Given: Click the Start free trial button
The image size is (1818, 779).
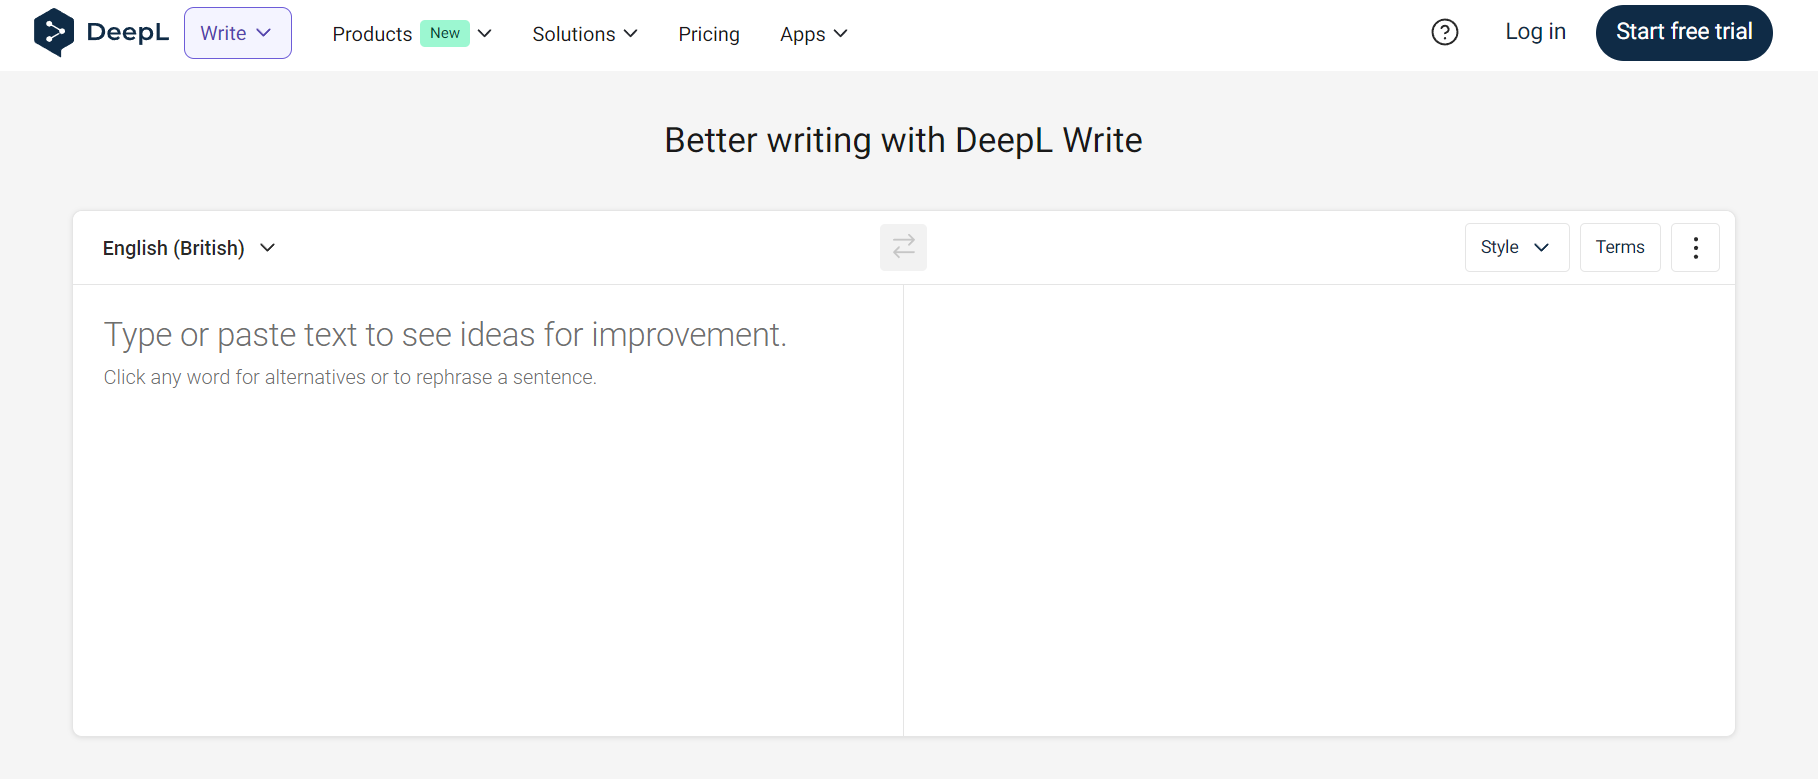Looking at the screenshot, I should [x=1684, y=33].
